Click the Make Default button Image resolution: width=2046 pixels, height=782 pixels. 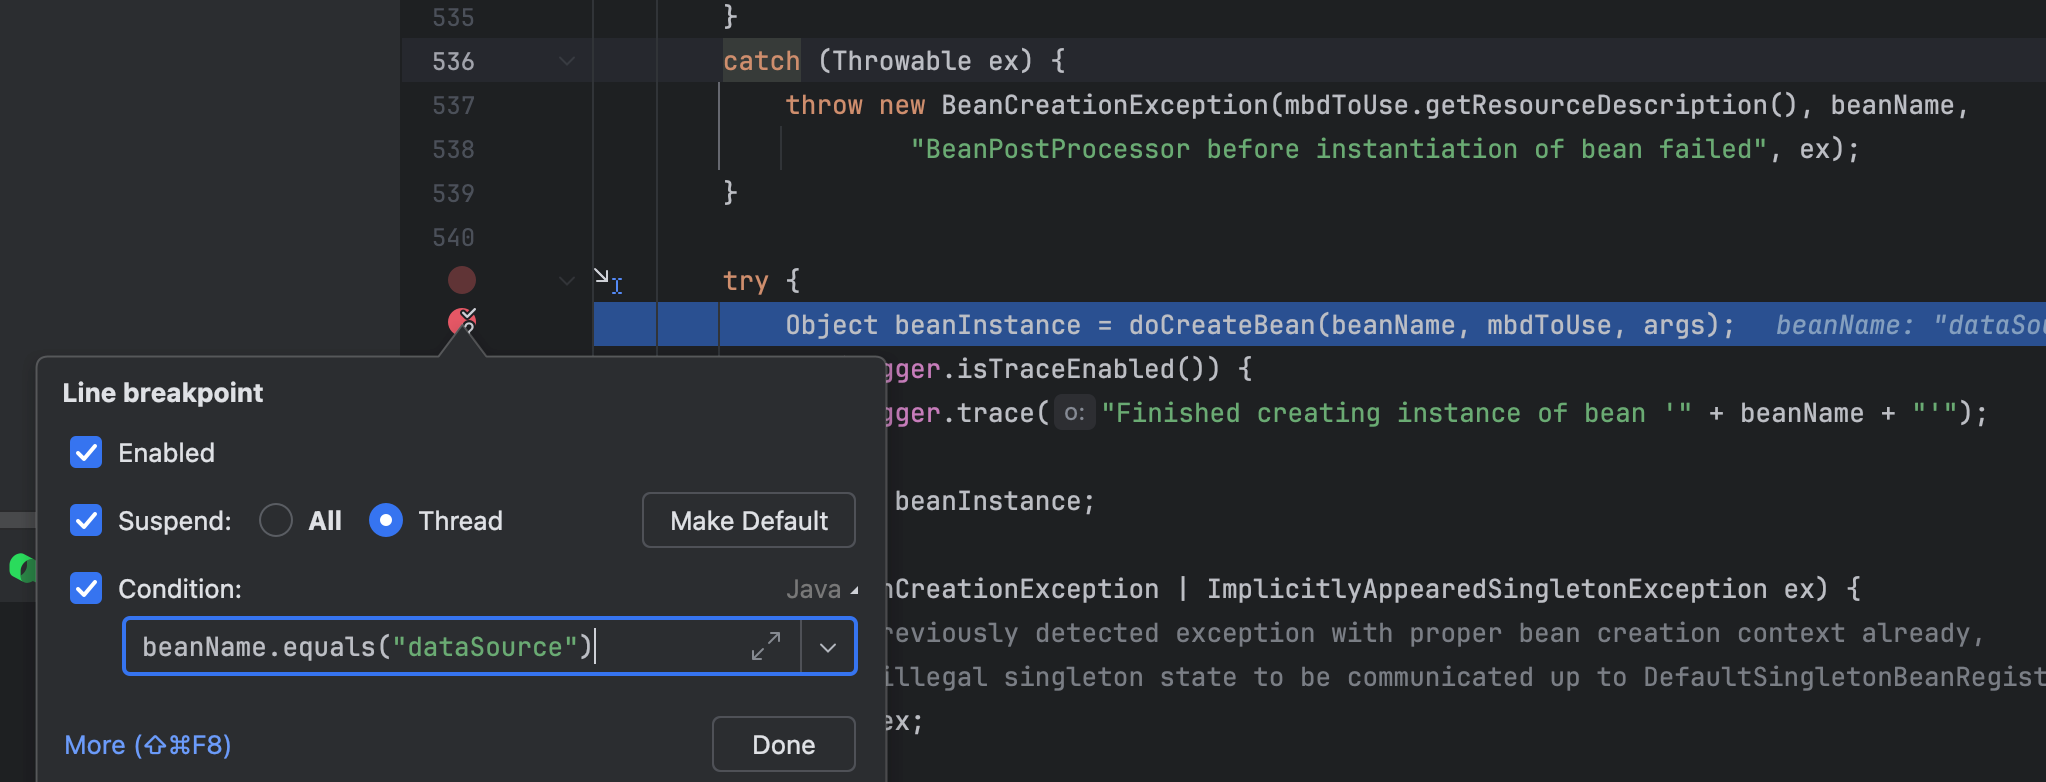point(749,520)
